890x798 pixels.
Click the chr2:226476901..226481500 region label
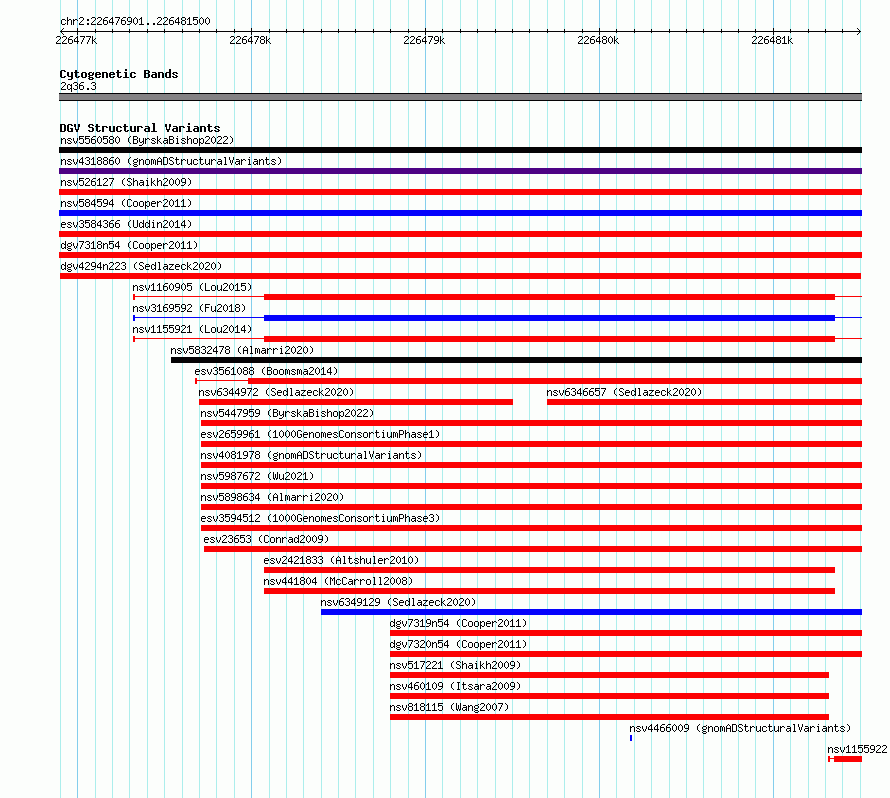[135, 21]
